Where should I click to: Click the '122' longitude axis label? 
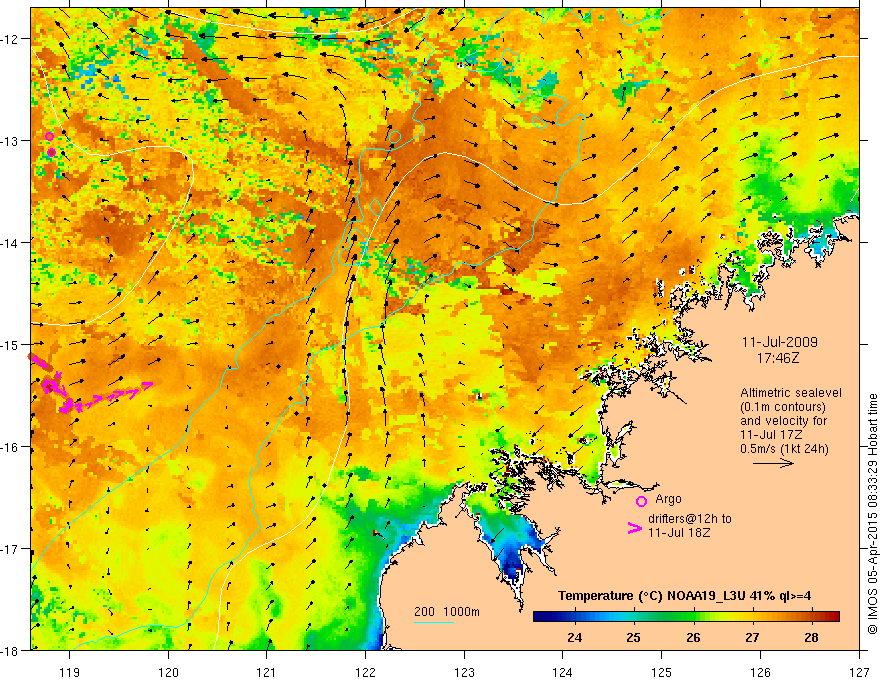[x=365, y=672]
